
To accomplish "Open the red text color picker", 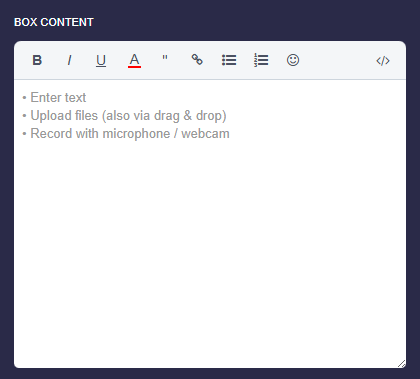I will pyautogui.click(x=134, y=60).
